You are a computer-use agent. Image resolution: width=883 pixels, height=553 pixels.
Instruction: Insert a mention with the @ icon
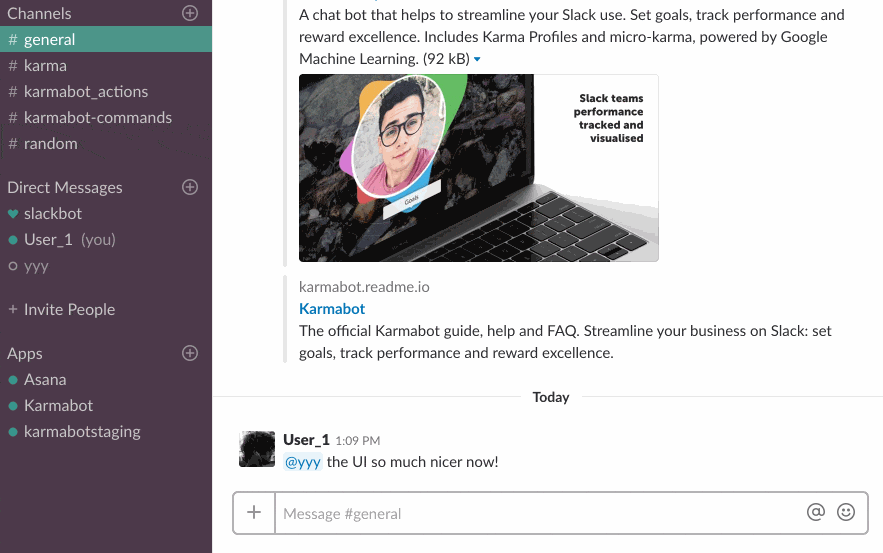click(x=815, y=512)
